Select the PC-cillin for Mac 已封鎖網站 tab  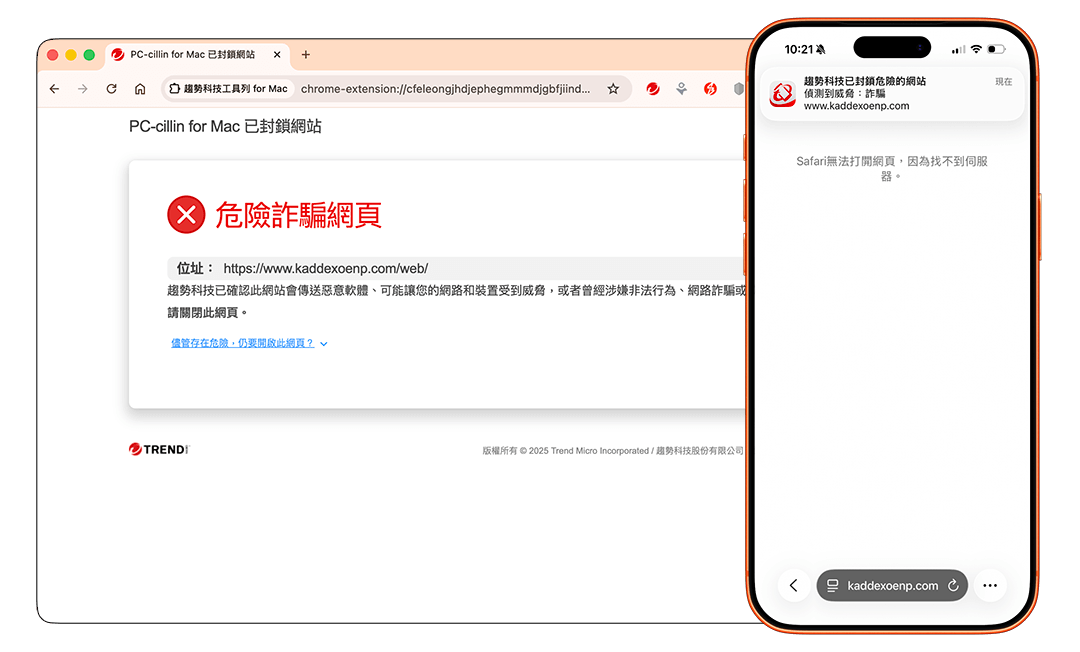pos(190,55)
